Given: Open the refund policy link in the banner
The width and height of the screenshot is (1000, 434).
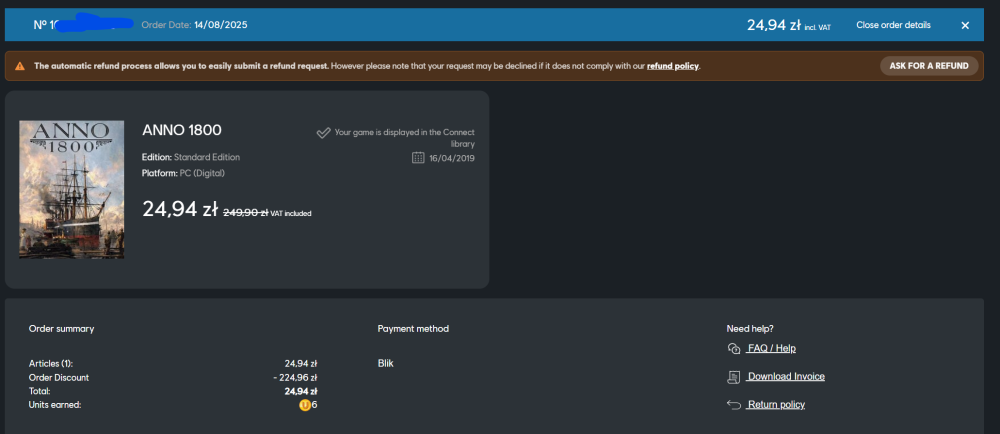Looking at the screenshot, I should coord(673,66).
